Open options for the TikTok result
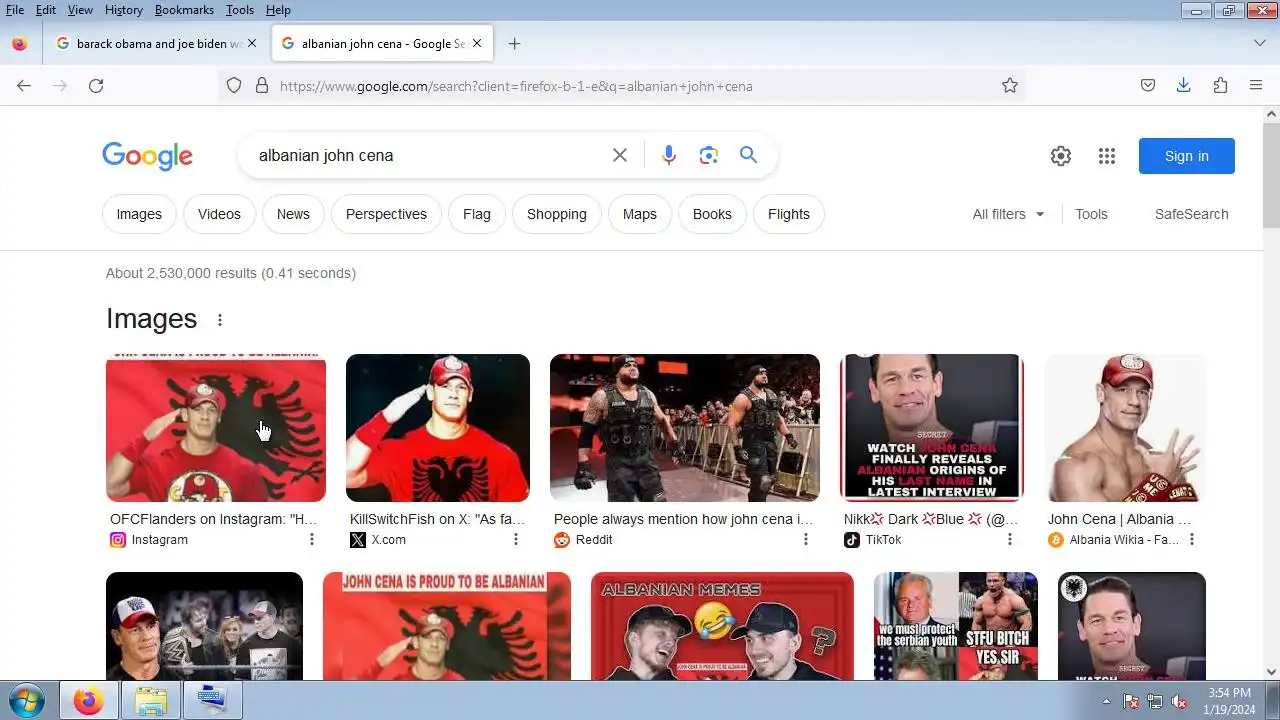The image size is (1280, 720). (1010, 540)
